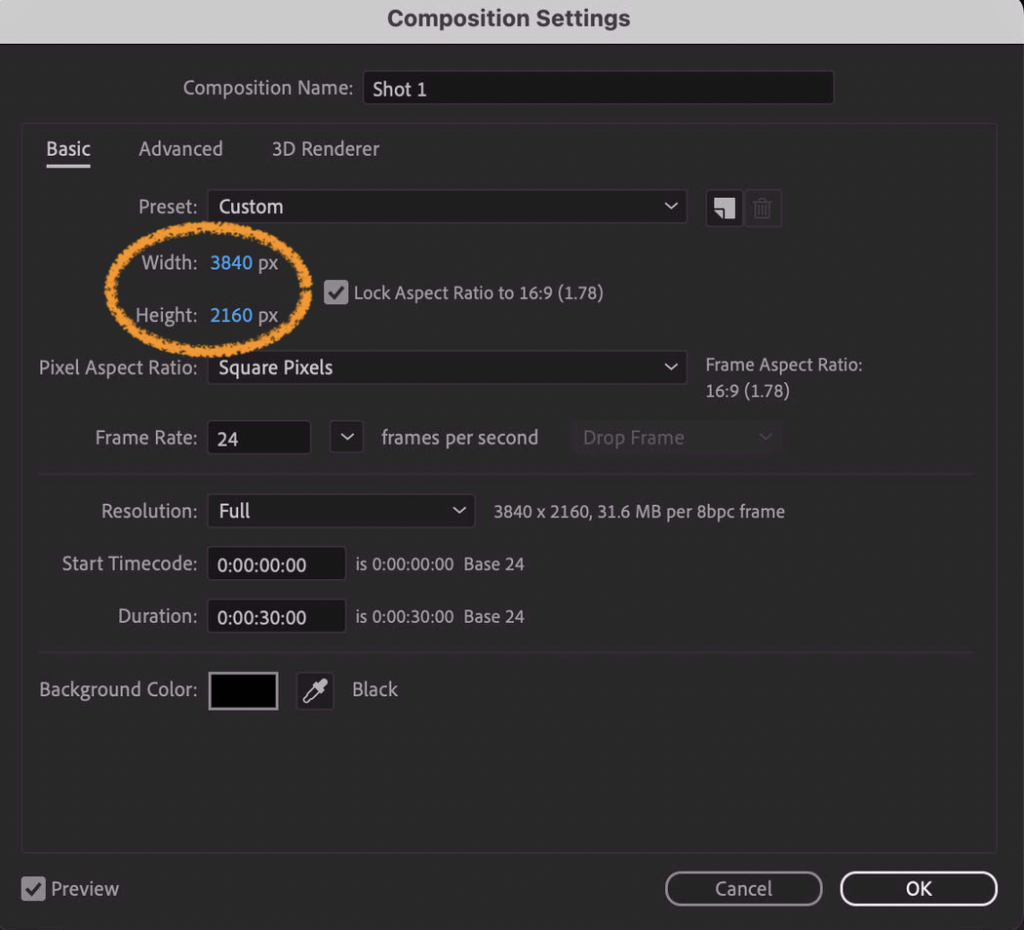1024x930 pixels.
Task: Click the Cancel button
Action: [x=743, y=889]
